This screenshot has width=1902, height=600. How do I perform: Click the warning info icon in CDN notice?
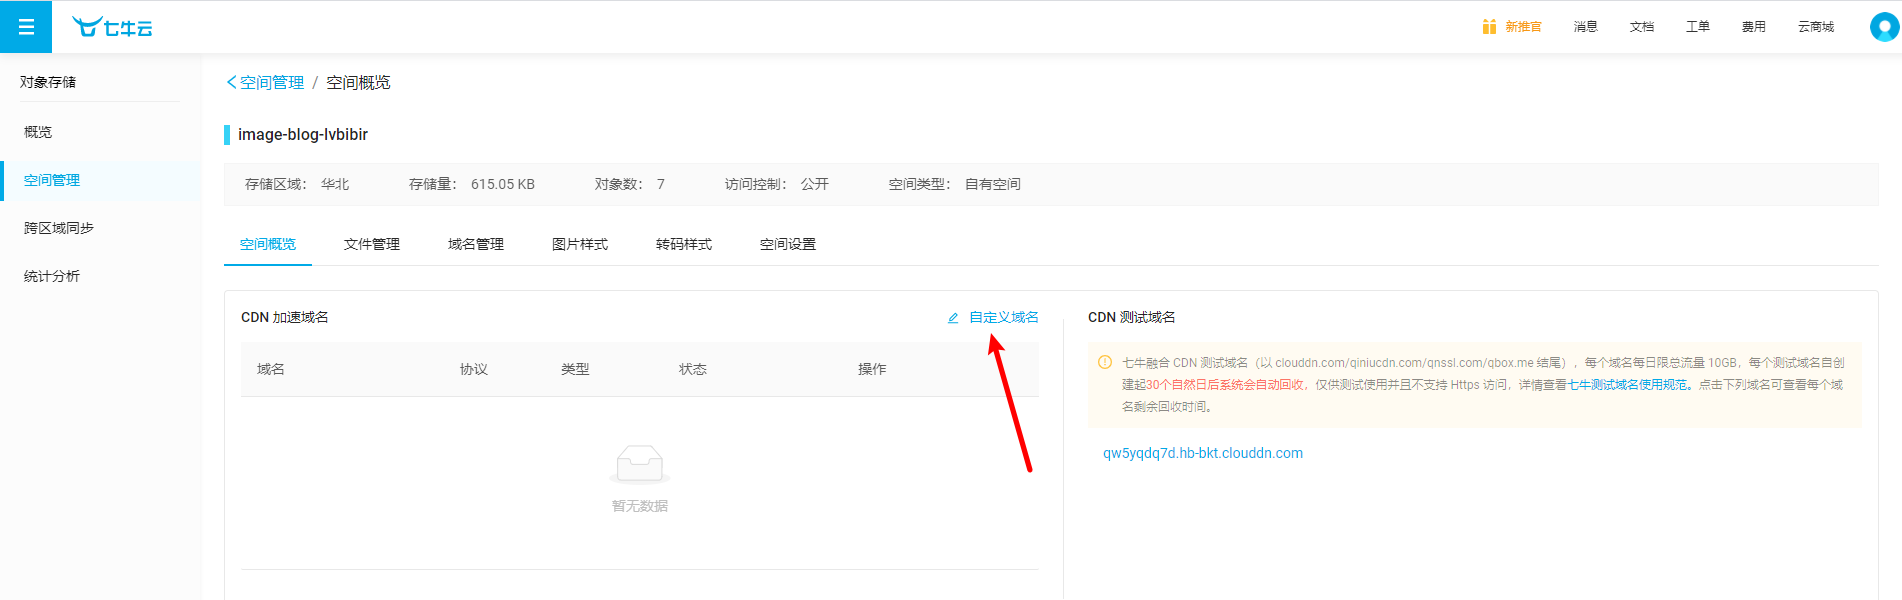tap(1105, 362)
